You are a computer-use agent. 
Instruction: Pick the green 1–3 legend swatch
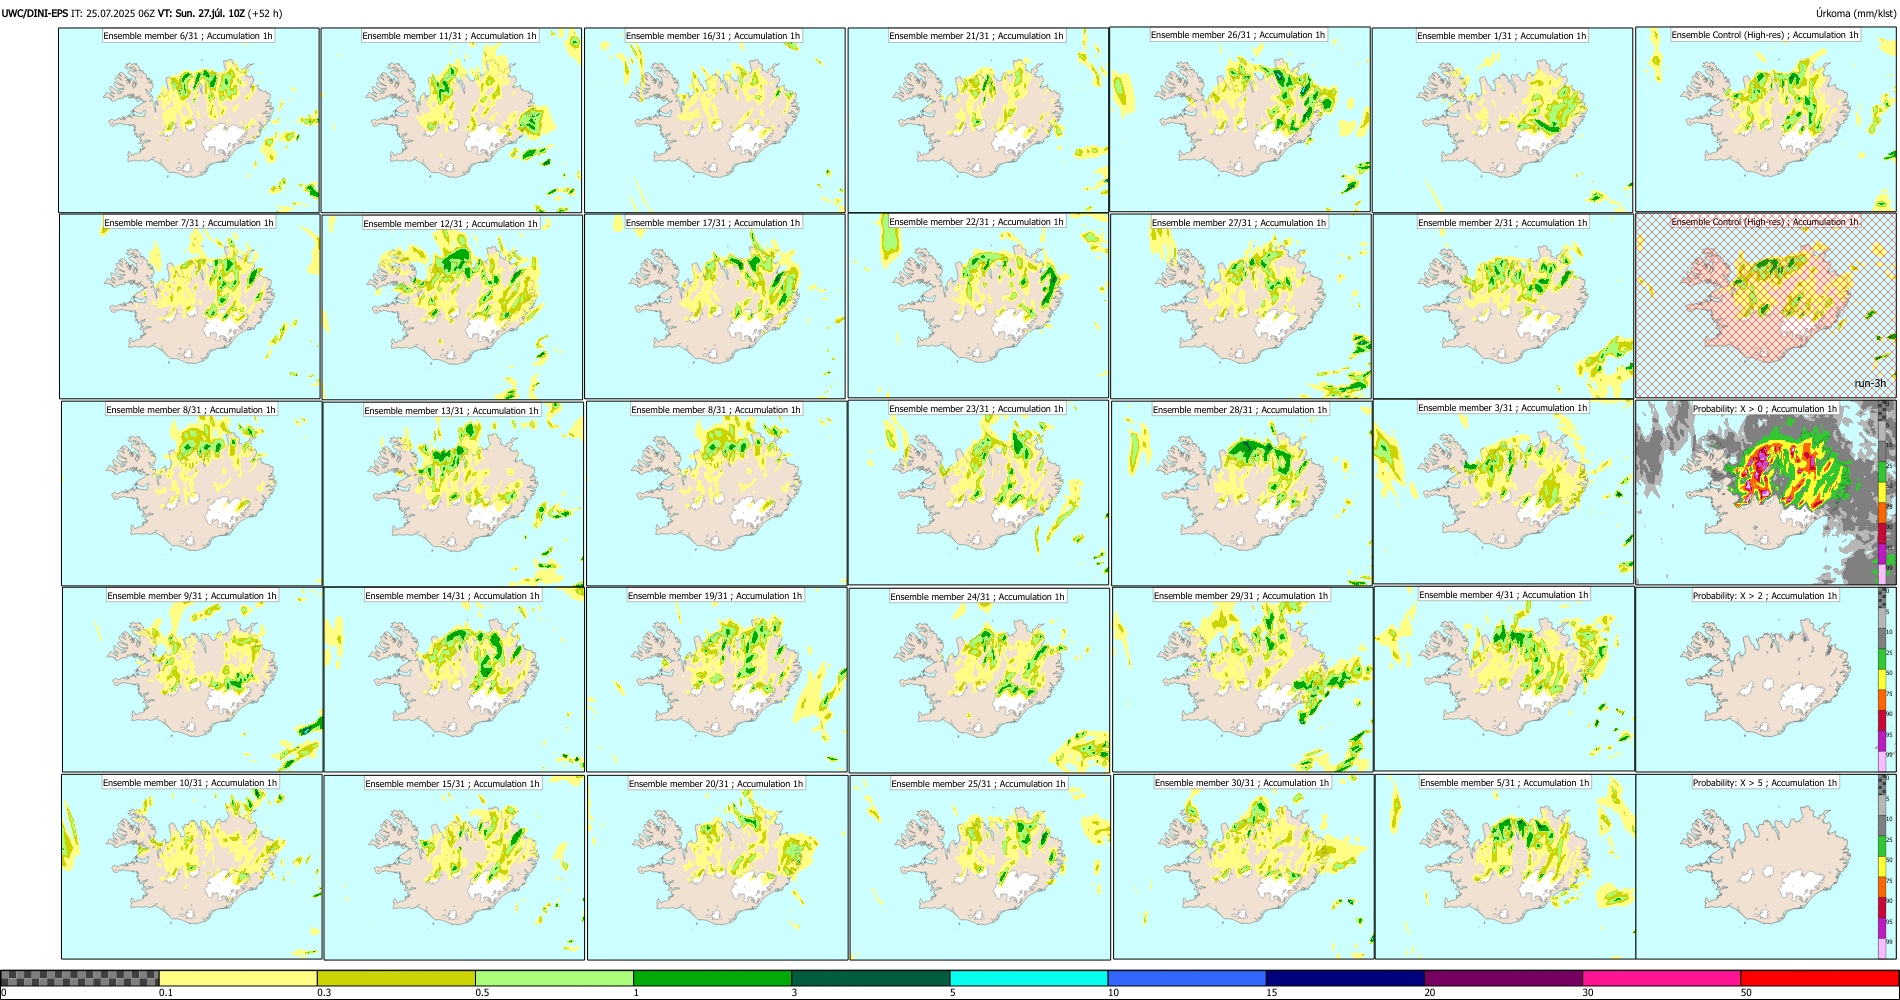click(712, 978)
